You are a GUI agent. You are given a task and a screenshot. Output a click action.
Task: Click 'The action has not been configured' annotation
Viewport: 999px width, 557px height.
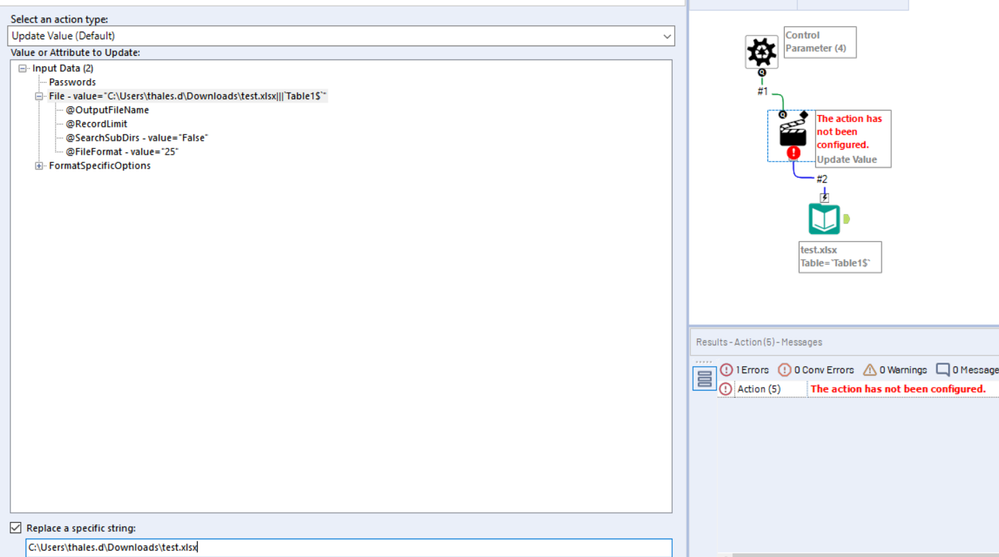click(853, 139)
